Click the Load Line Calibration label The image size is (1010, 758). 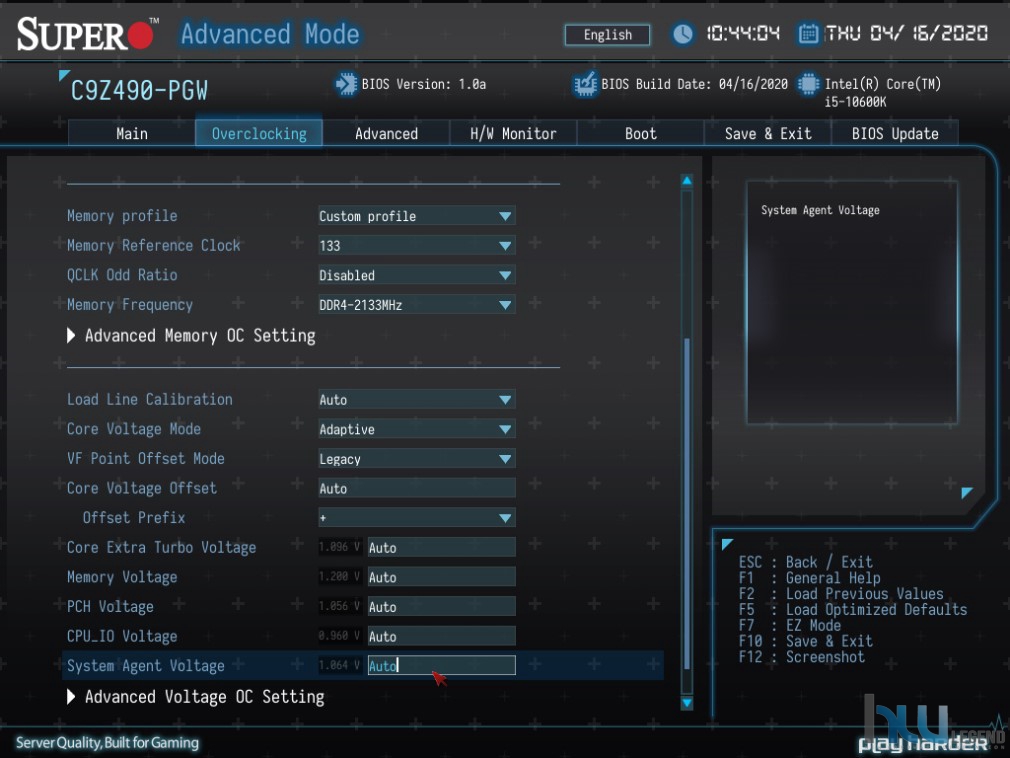point(149,399)
